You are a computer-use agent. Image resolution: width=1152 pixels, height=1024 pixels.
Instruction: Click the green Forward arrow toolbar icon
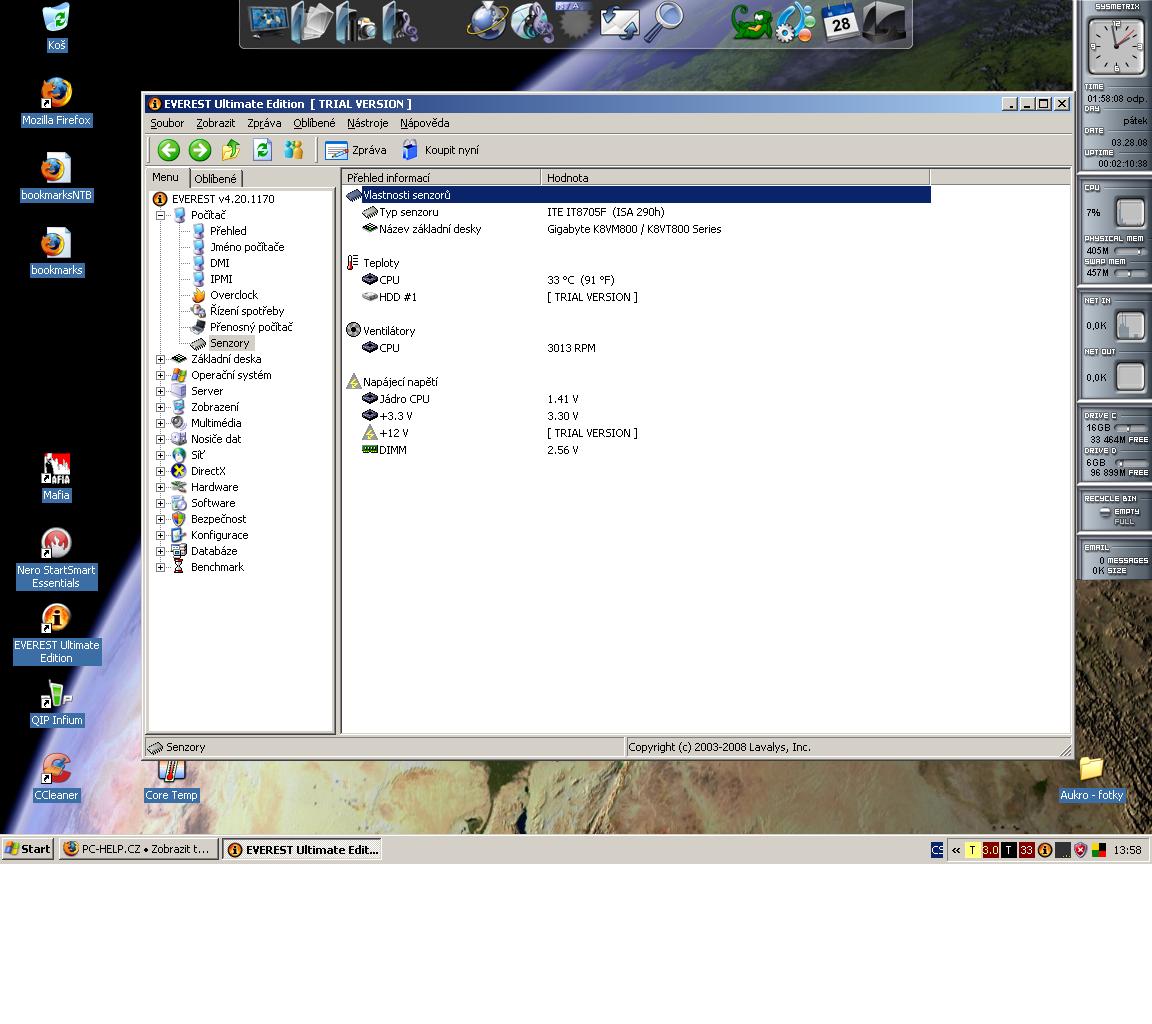coord(199,151)
